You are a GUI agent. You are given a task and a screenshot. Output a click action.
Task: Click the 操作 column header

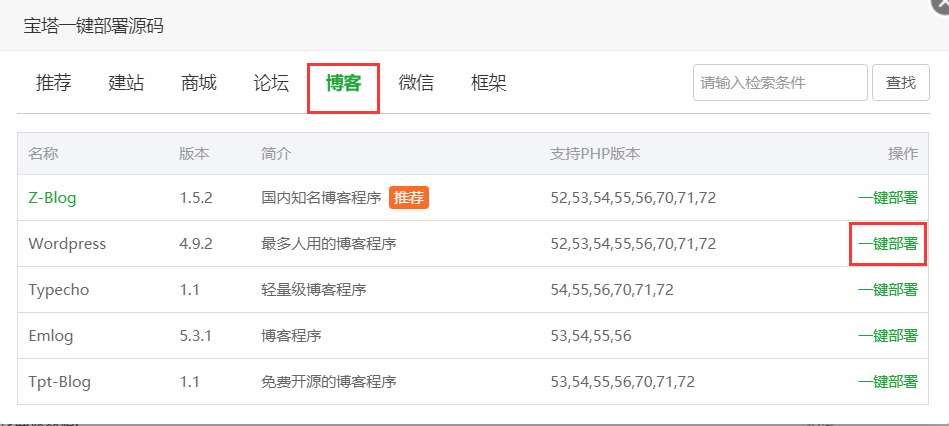(x=903, y=154)
